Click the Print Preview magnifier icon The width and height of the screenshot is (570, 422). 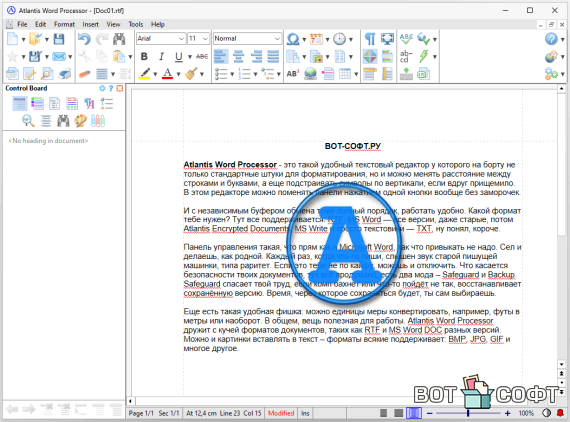click(x=47, y=74)
